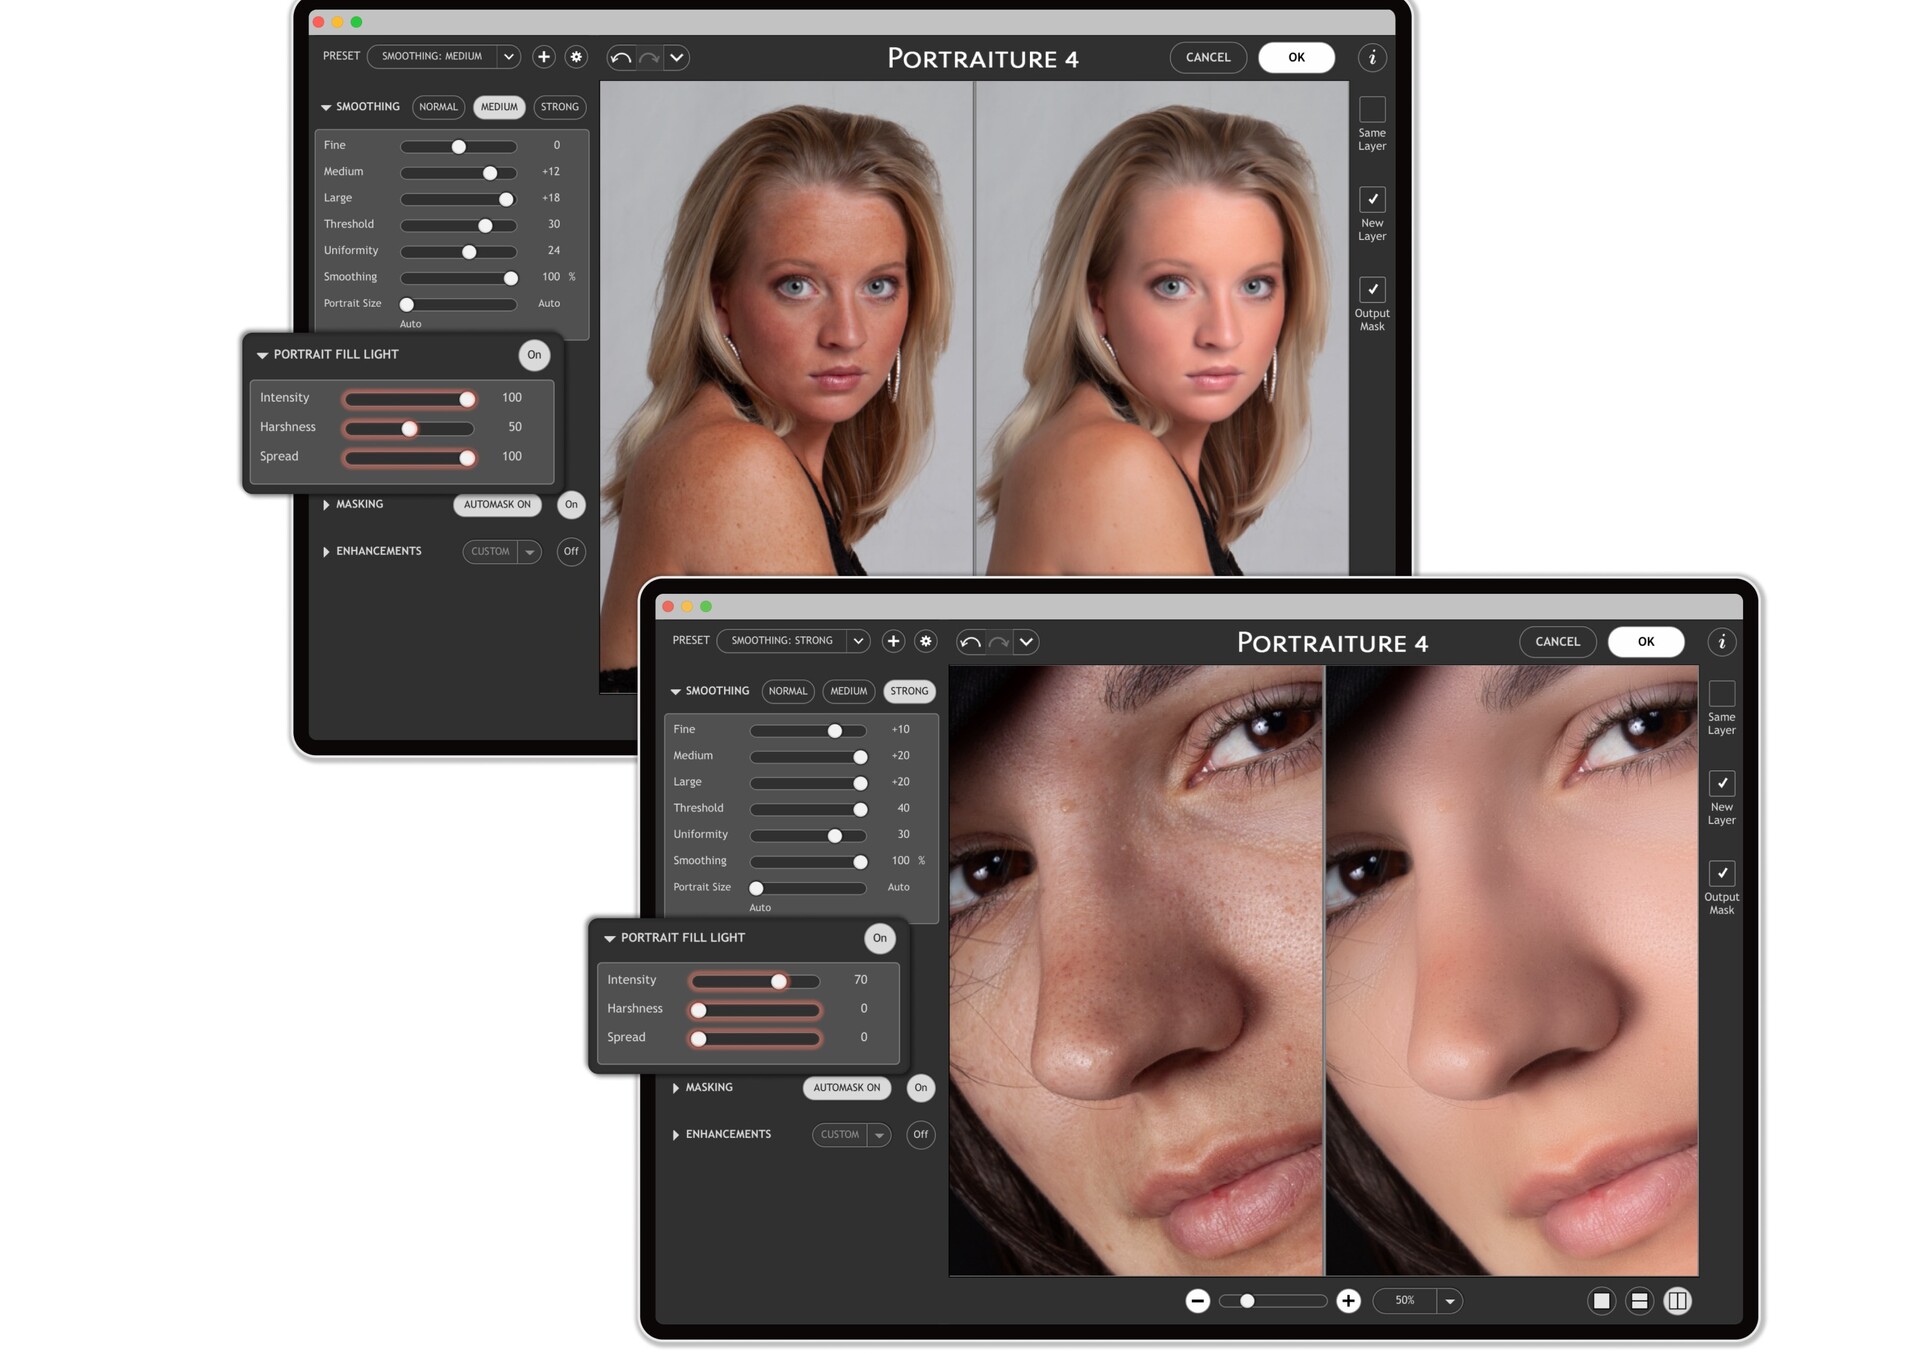Collapse Smoothing section in back window

click(x=326, y=107)
